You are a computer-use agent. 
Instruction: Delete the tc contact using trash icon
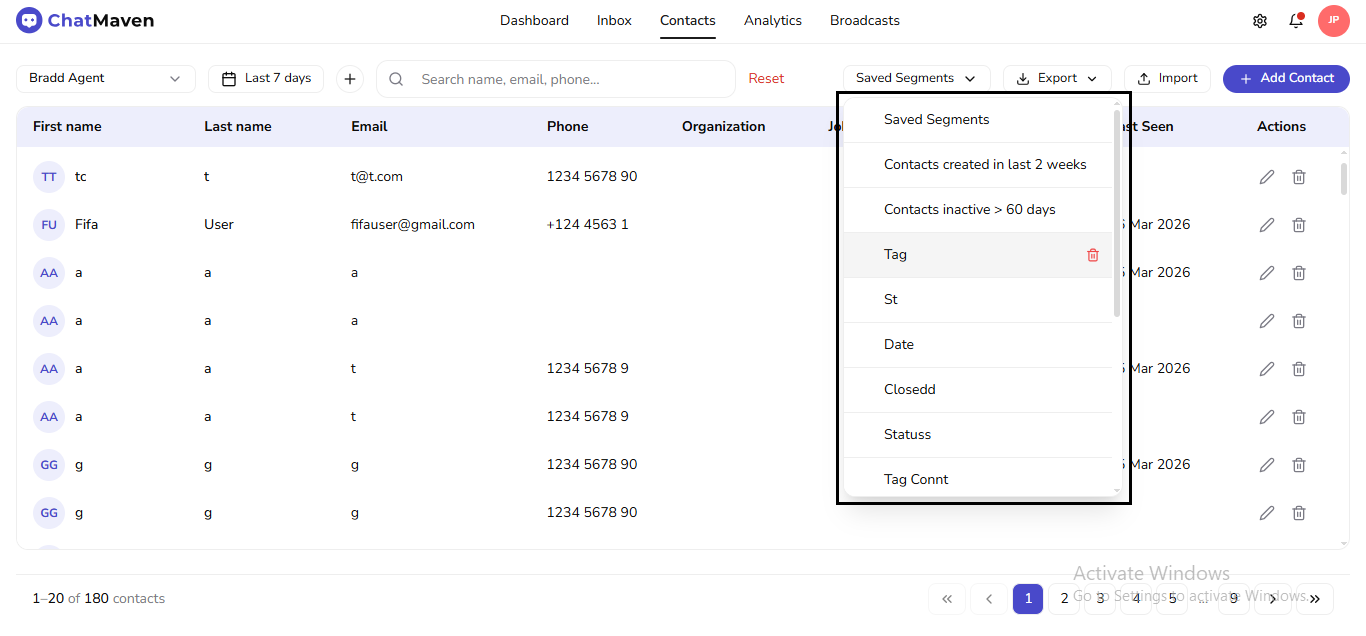pyautogui.click(x=1299, y=176)
